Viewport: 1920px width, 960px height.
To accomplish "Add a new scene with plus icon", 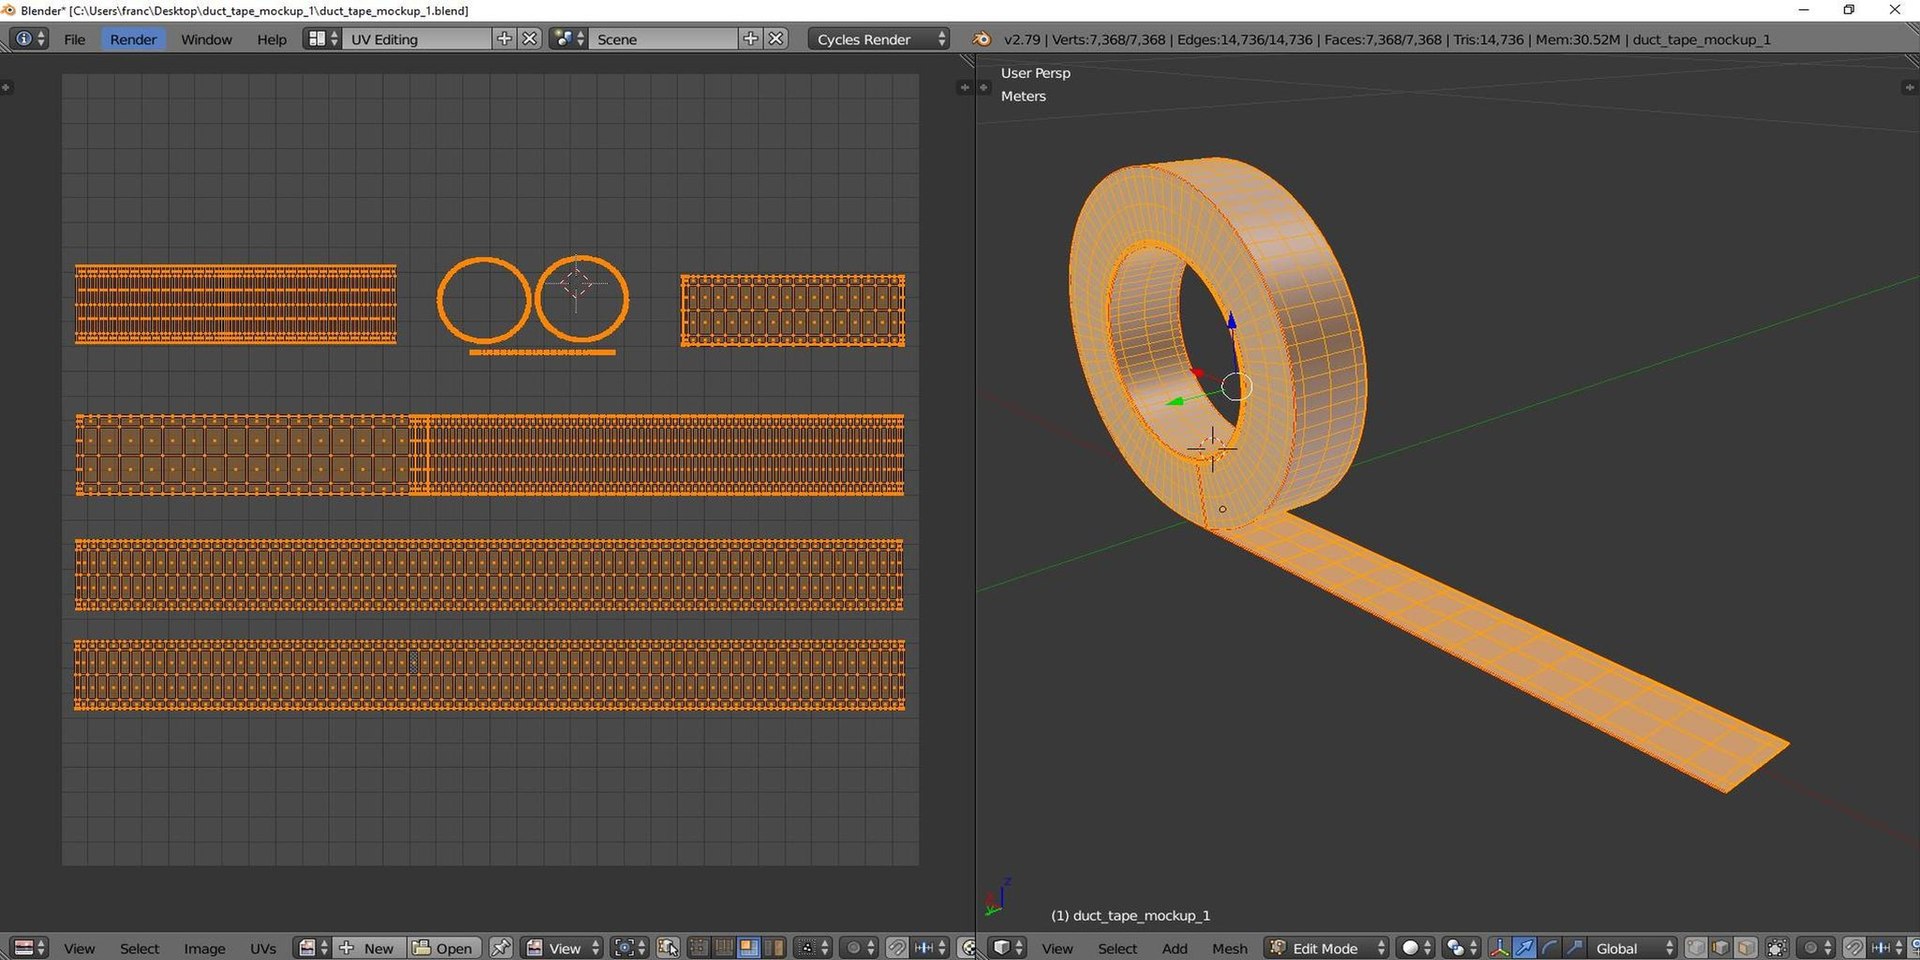I will click(751, 39).
